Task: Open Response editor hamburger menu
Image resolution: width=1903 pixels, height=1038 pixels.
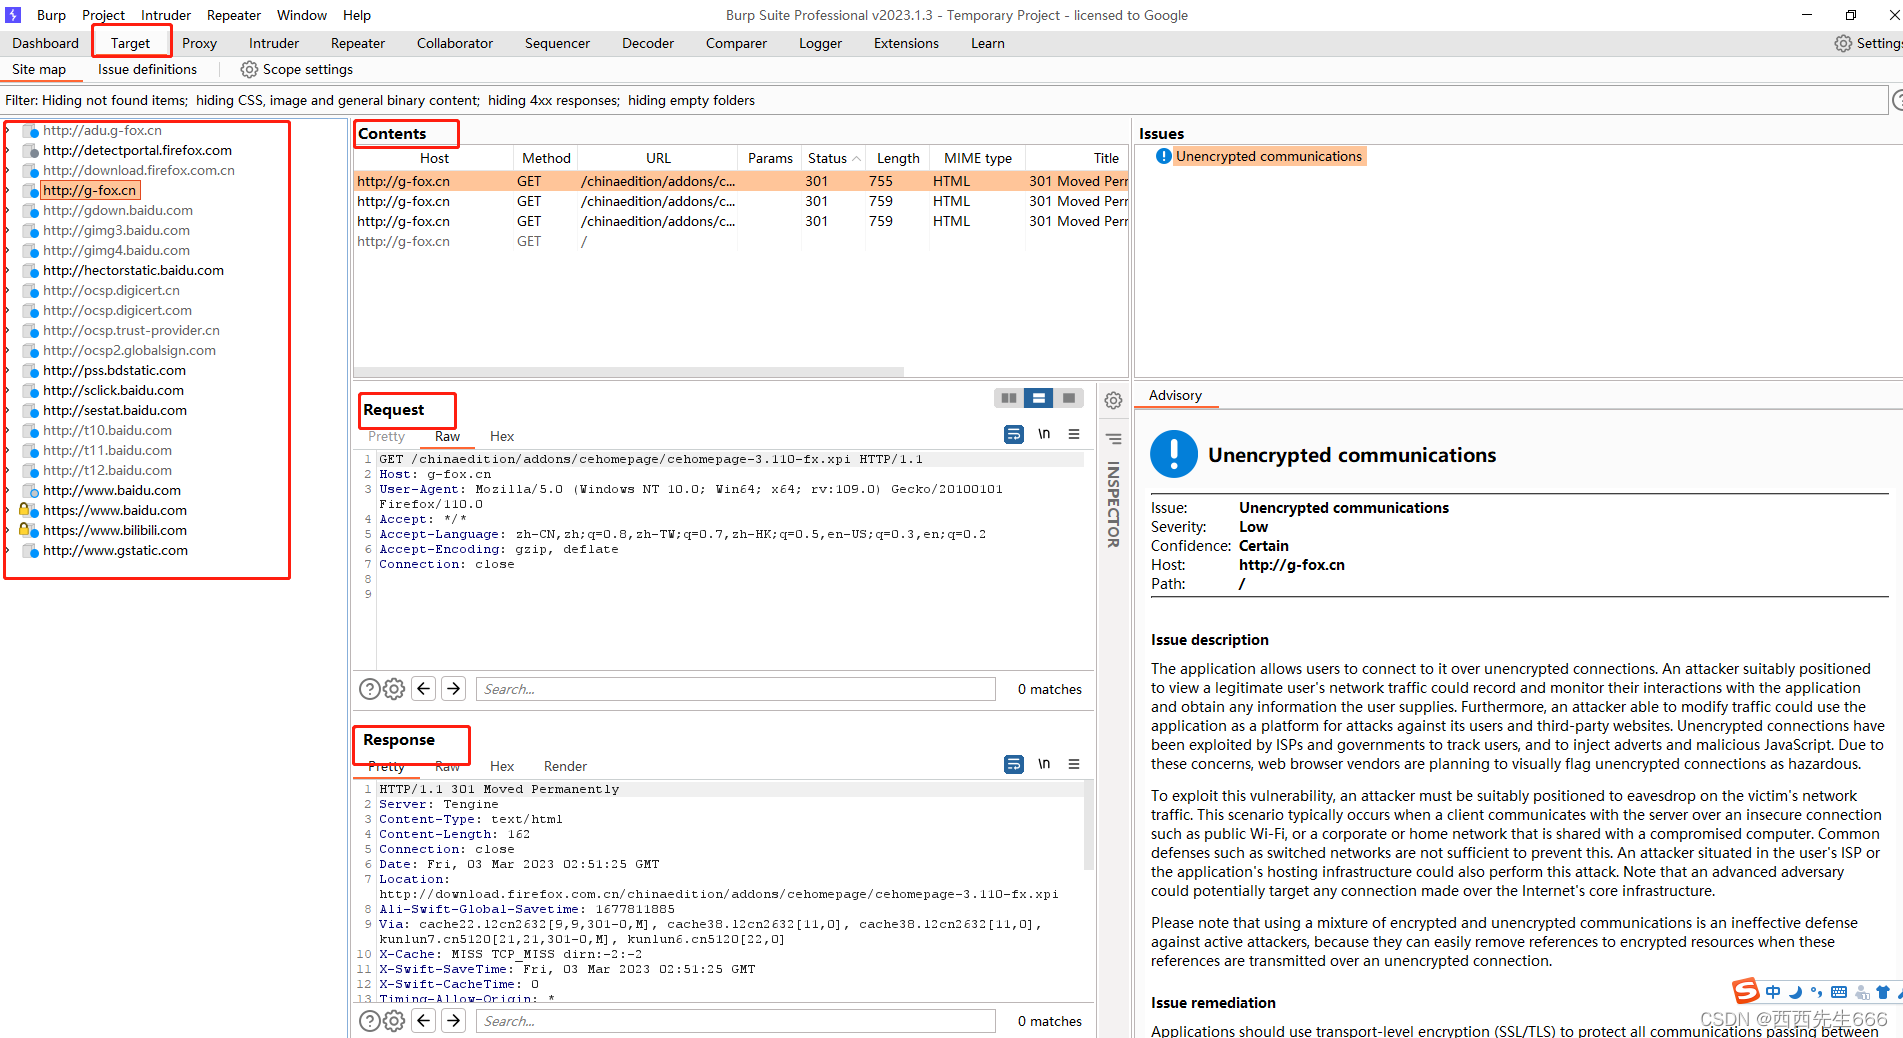Action: click(1074, 764)
